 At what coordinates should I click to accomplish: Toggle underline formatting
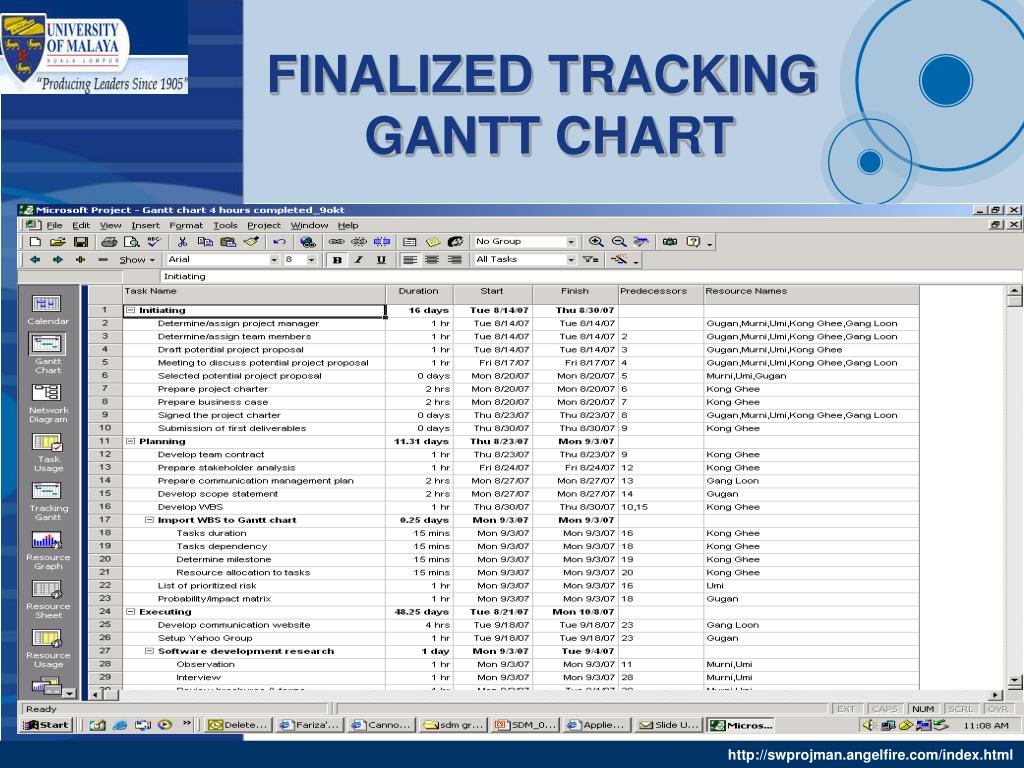(x=381, y=260)
